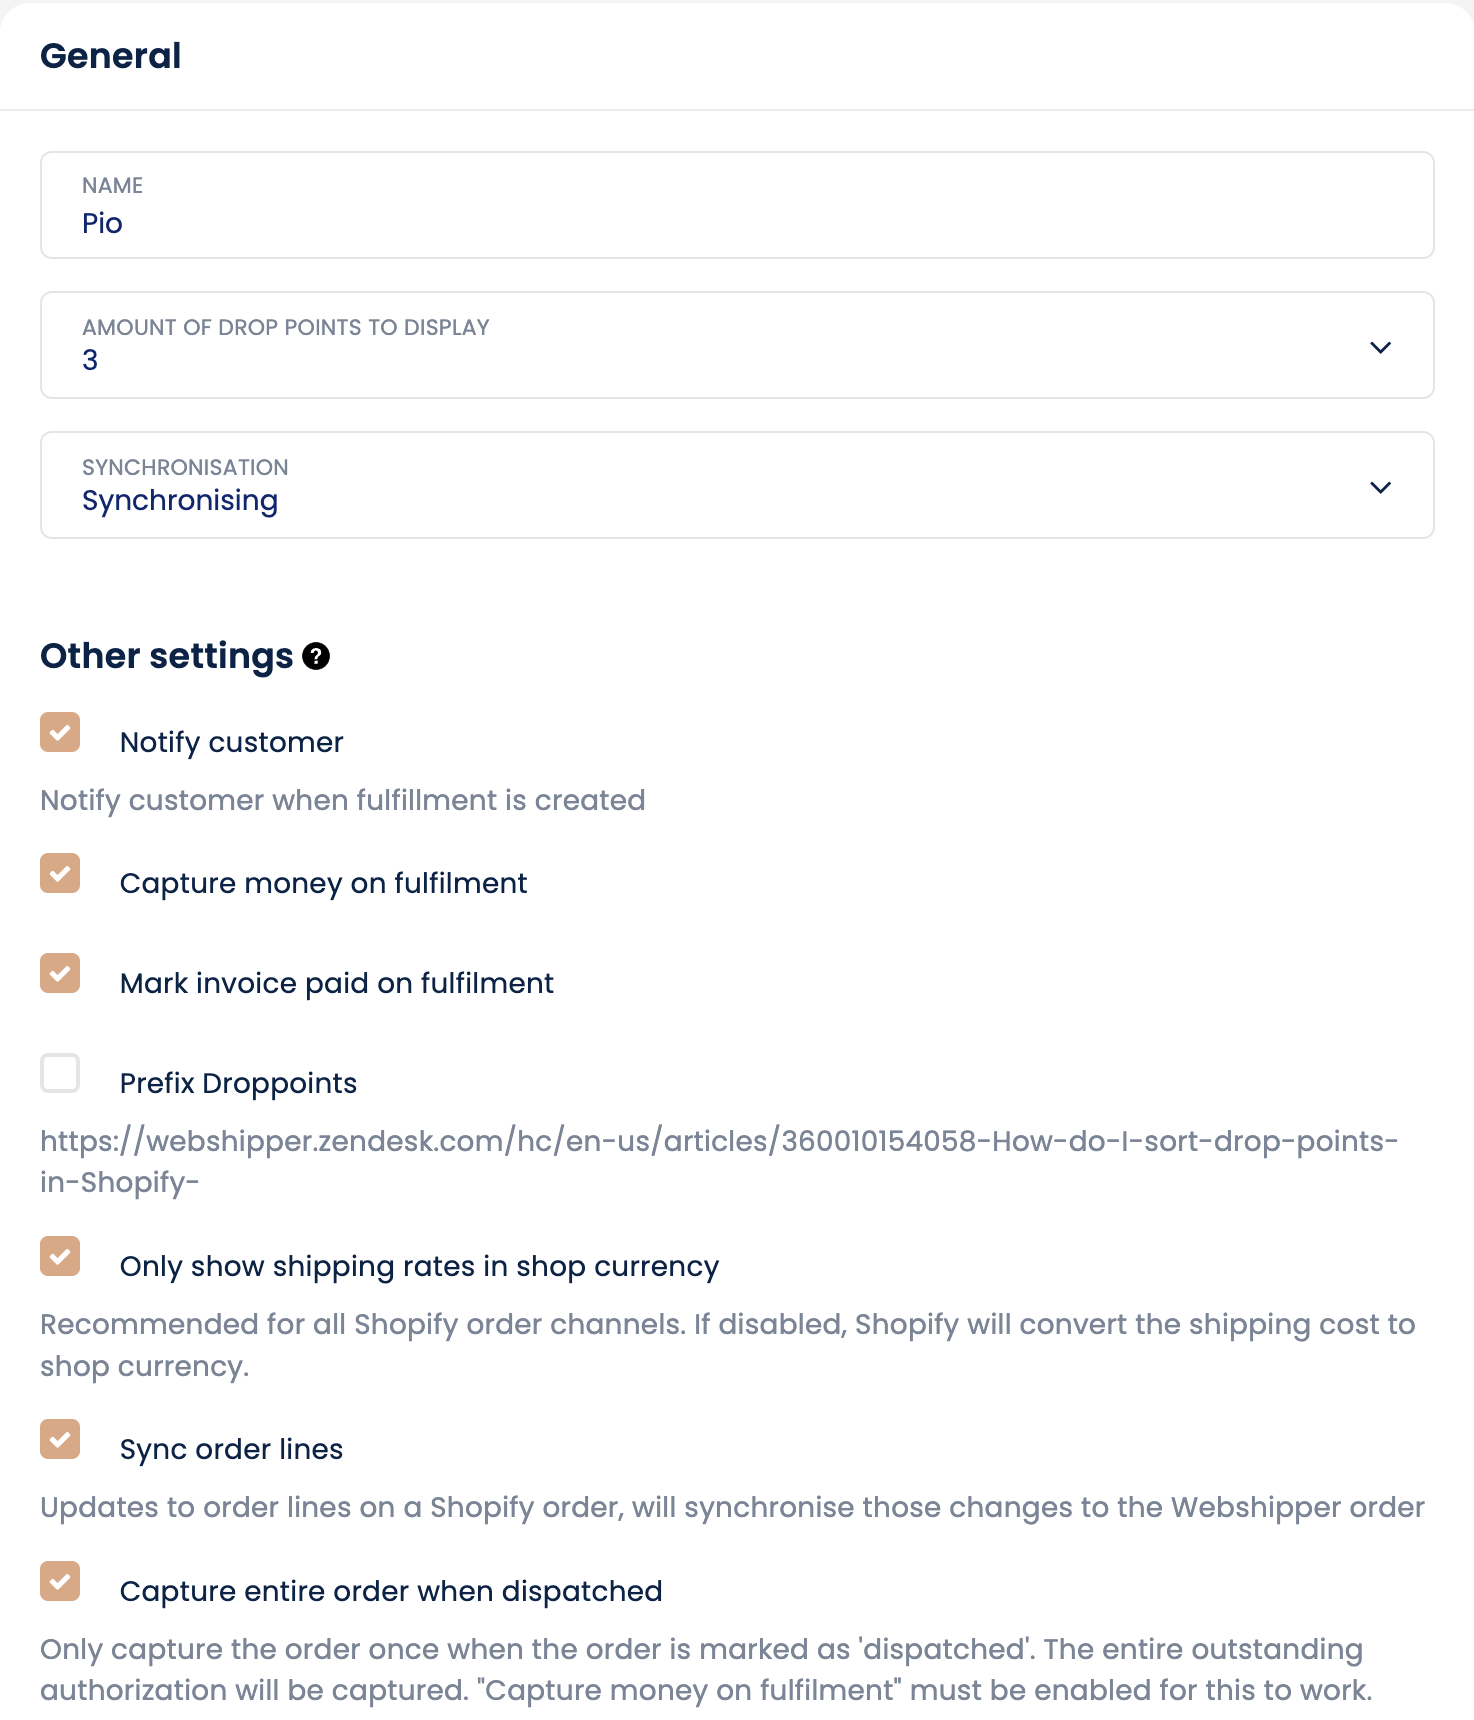This screenshot has width=1474, height=1720.
Task: Click the drop points value 3
Action: click(x=90, y=360)
